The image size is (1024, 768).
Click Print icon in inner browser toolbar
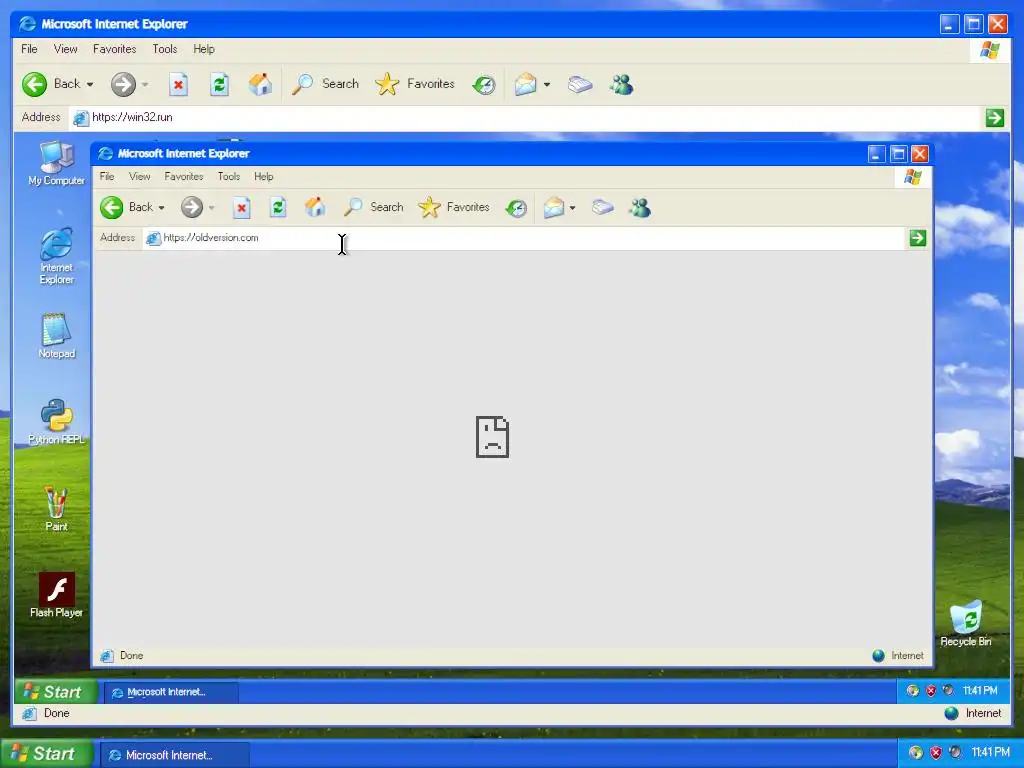click(602, 208)
